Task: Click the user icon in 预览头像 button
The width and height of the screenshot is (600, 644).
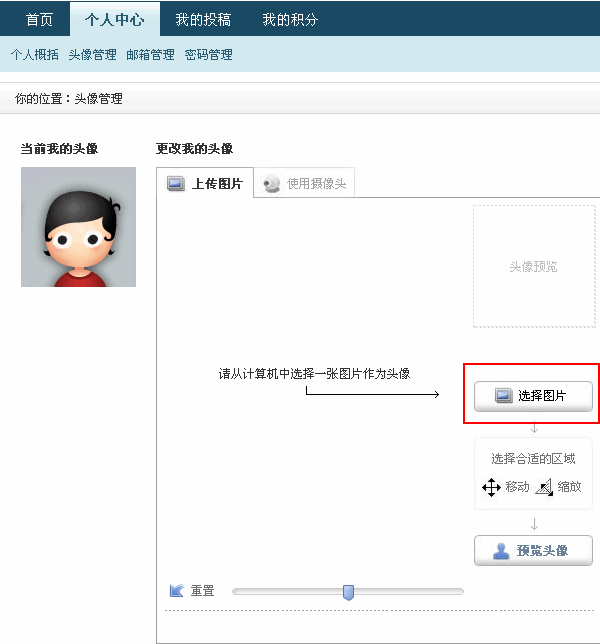Action: coord(503,551)
